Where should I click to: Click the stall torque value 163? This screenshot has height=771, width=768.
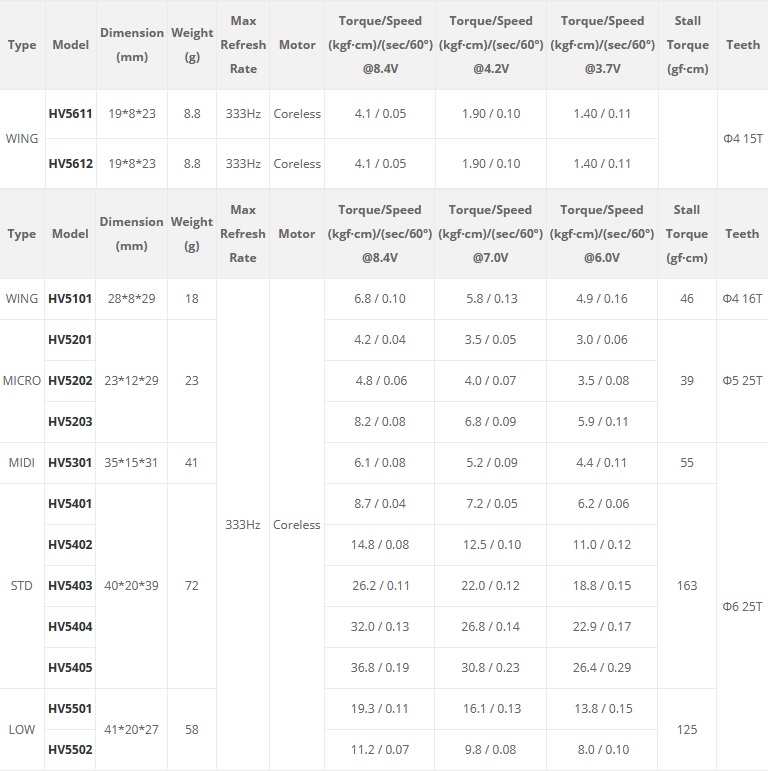[687, 586]
